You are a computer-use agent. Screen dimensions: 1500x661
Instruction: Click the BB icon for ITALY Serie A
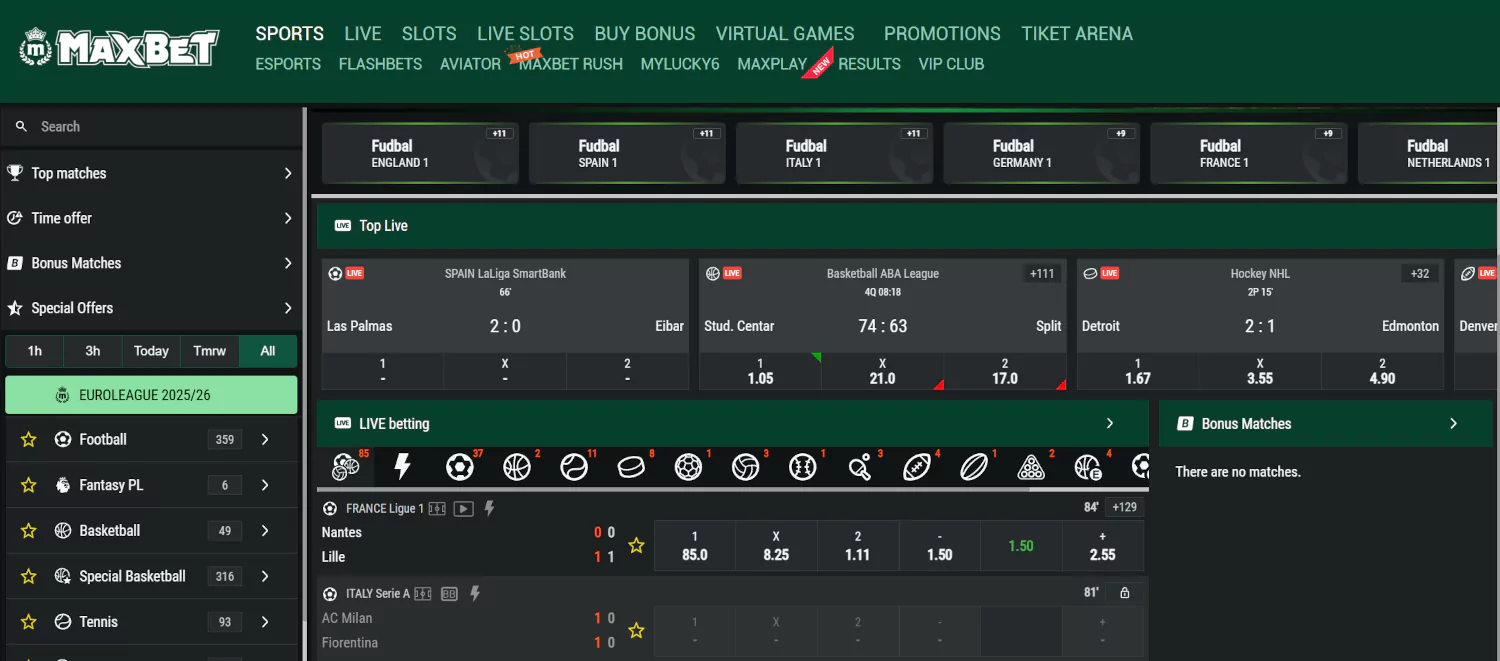[x=449, y=594]
